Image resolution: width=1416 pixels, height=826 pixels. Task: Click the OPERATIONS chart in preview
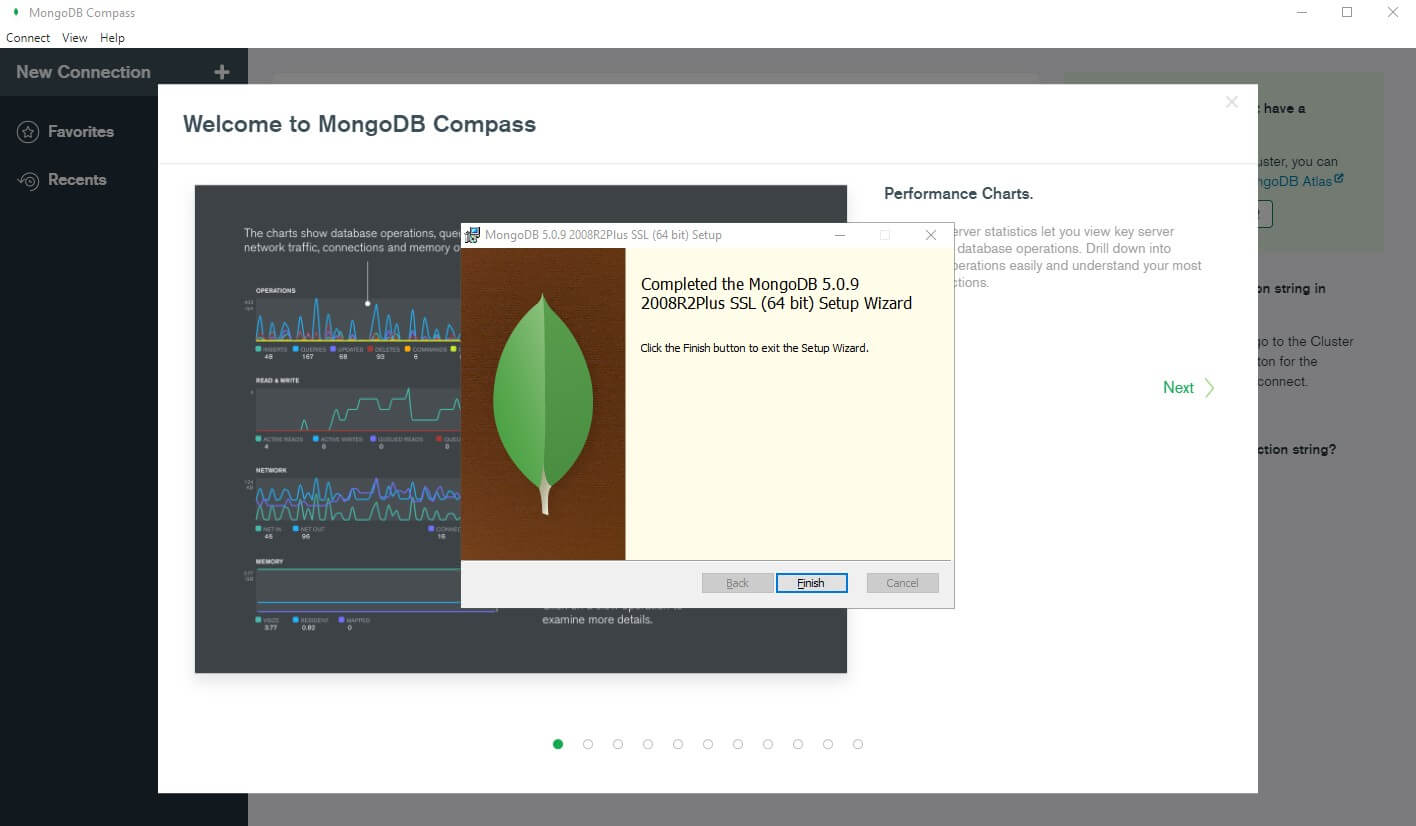358,320
